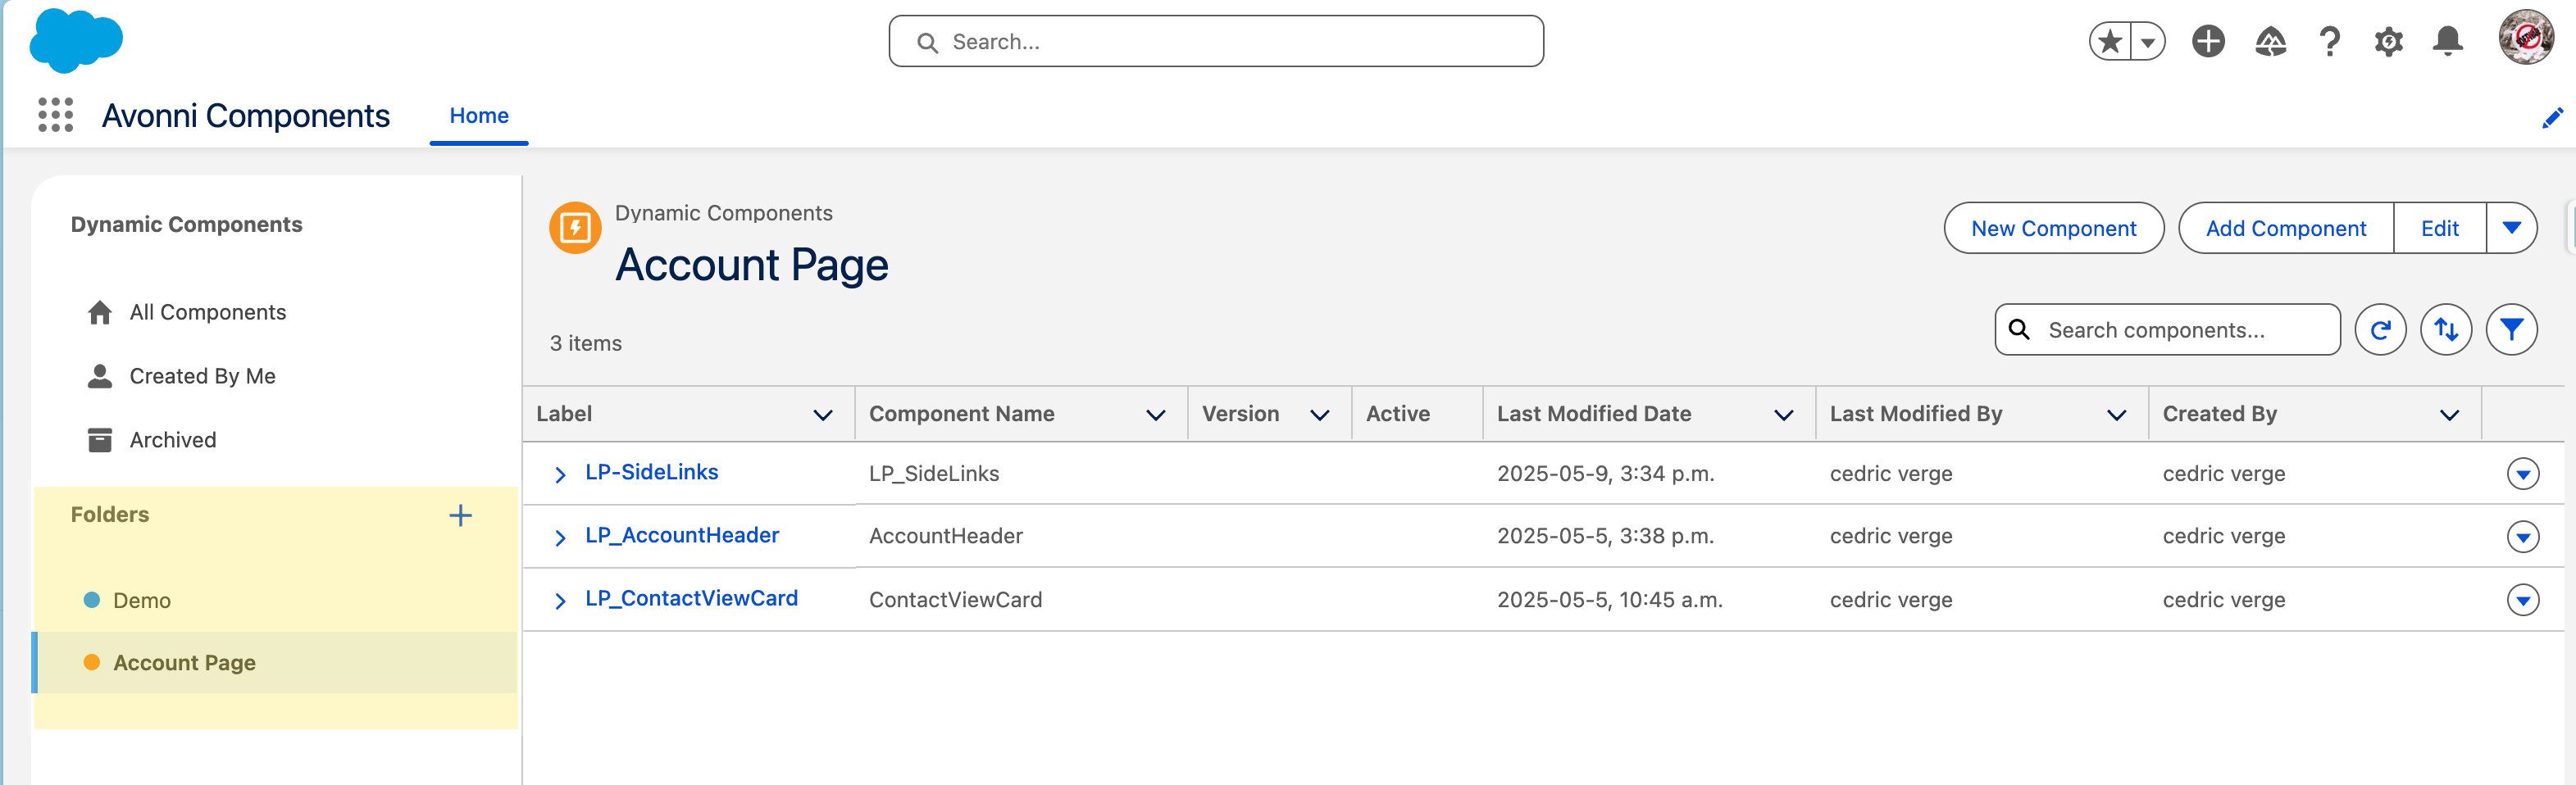Expand the LP-SideLinks row
The height and width of the screenshot is (785, 2576).
pos(560,475)
